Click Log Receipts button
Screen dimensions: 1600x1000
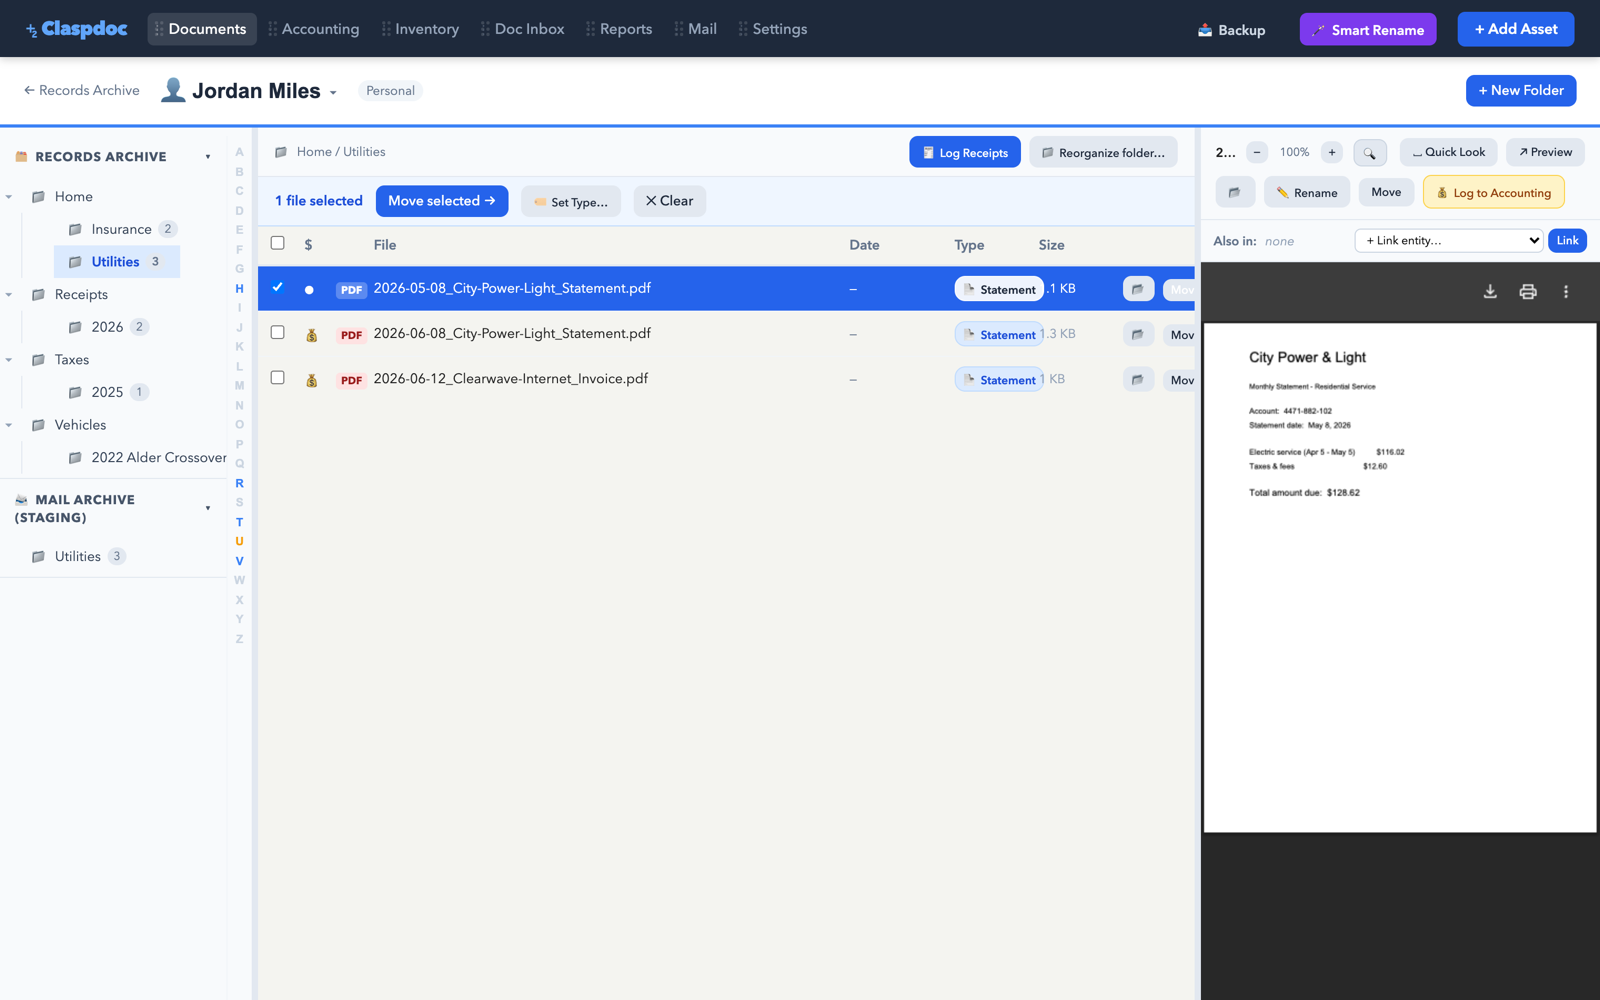[965, 152]
